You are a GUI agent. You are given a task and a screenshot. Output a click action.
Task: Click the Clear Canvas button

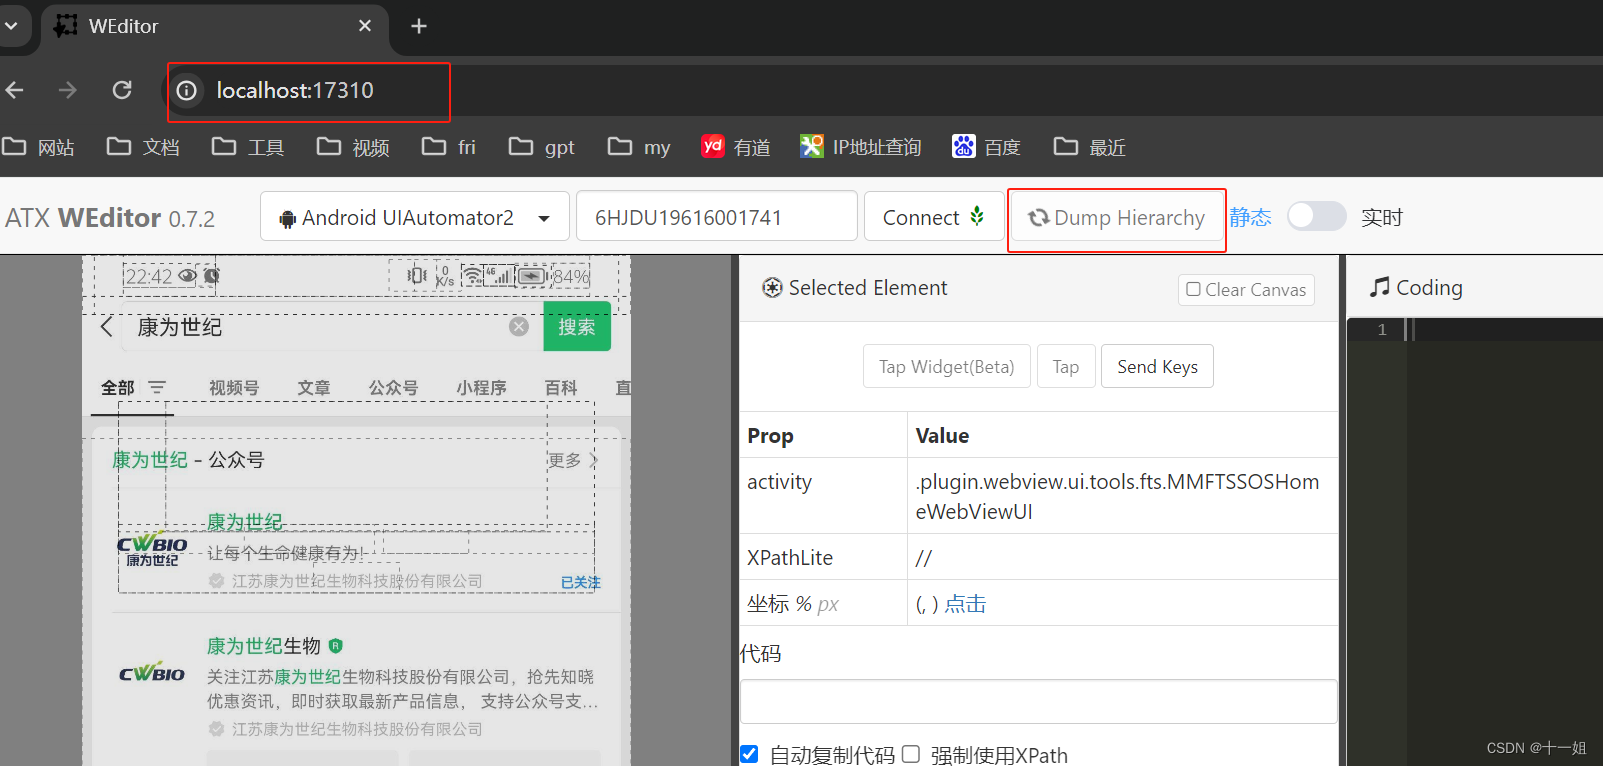[x=1246, y=289]
